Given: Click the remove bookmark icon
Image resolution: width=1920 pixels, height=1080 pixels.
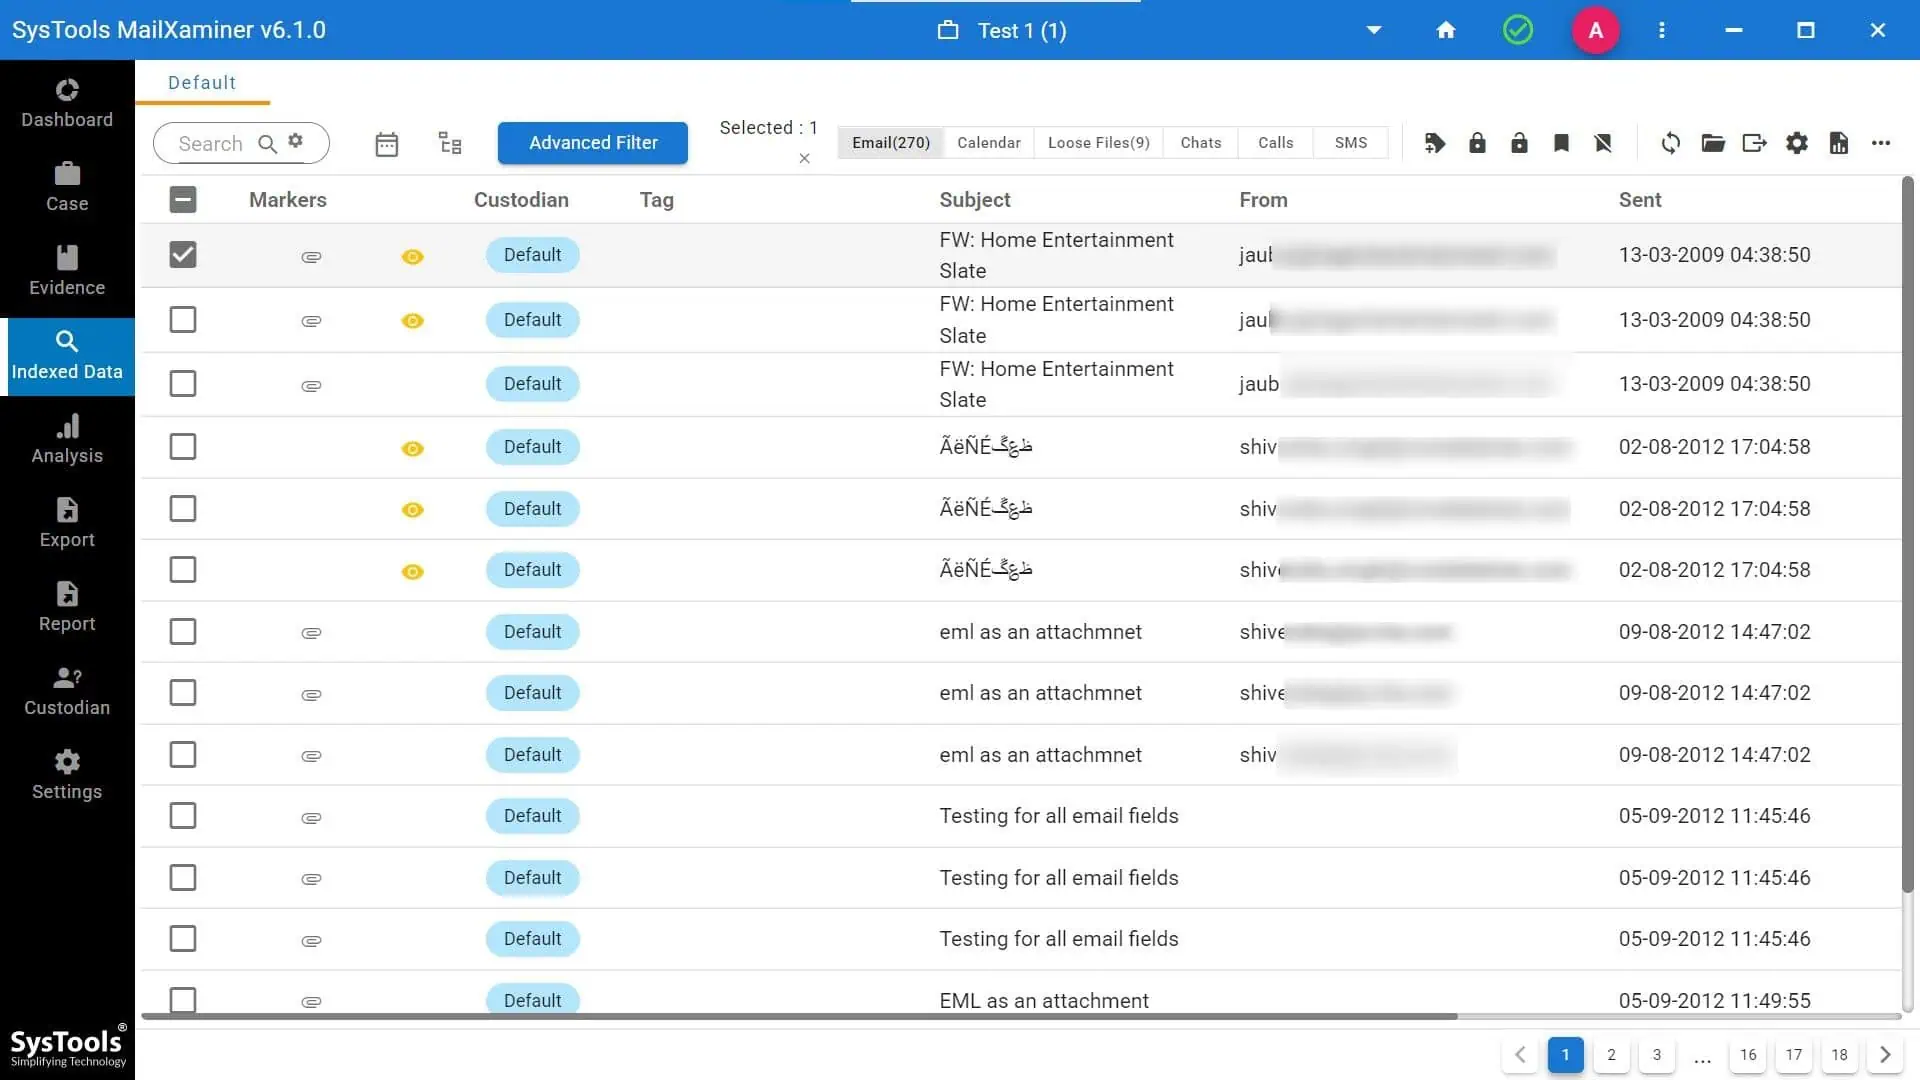Looking at the screenshot, I should 1603,143.
